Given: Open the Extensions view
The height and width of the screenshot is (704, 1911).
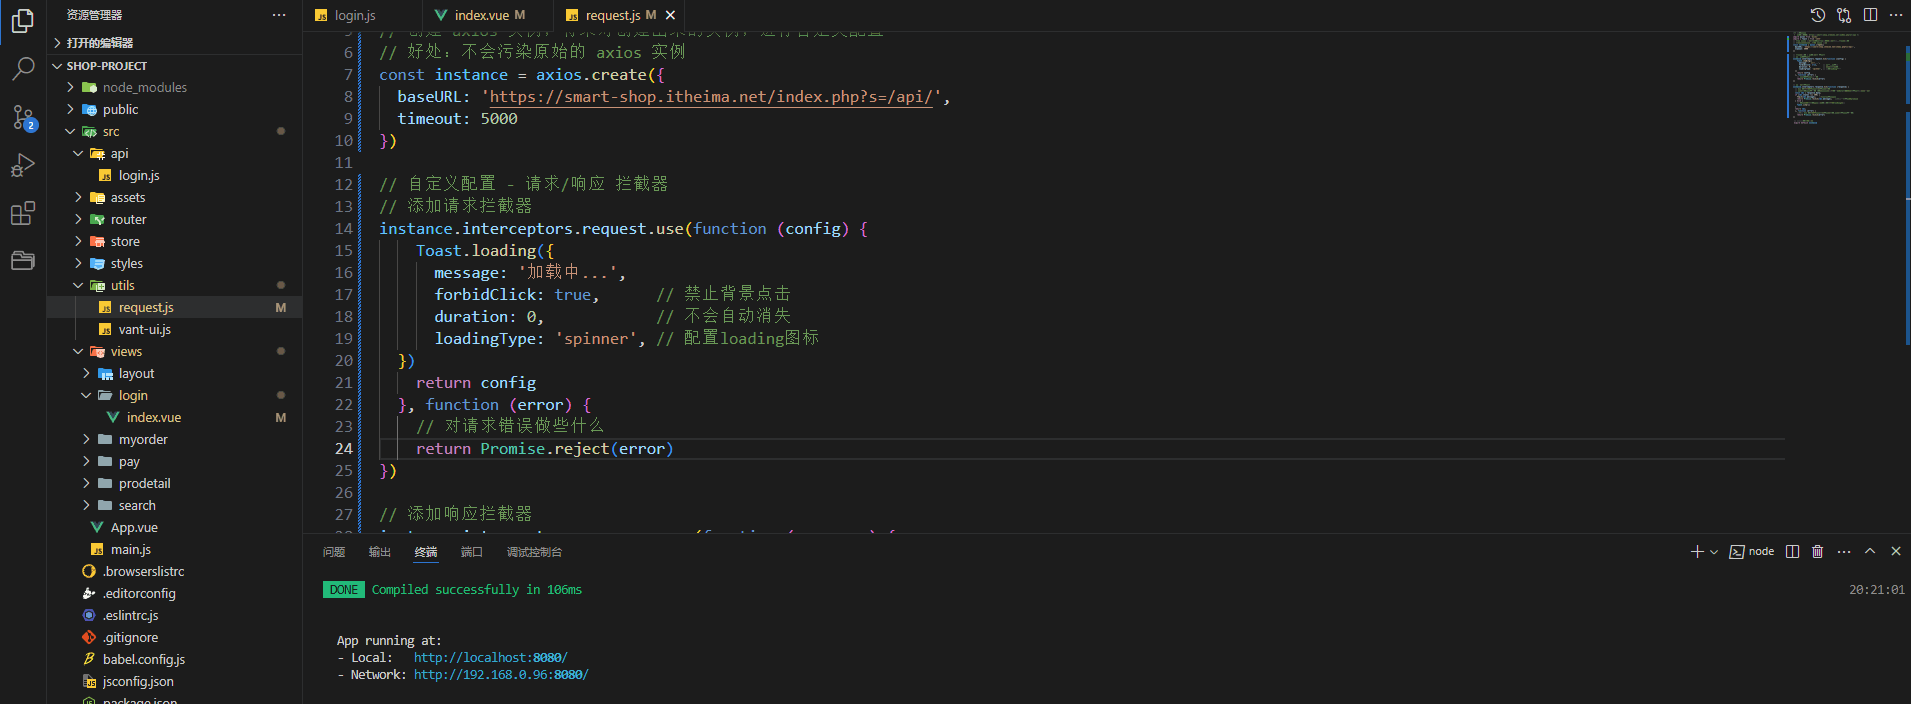Looking at the screenshot, I should tap(22, 213).
